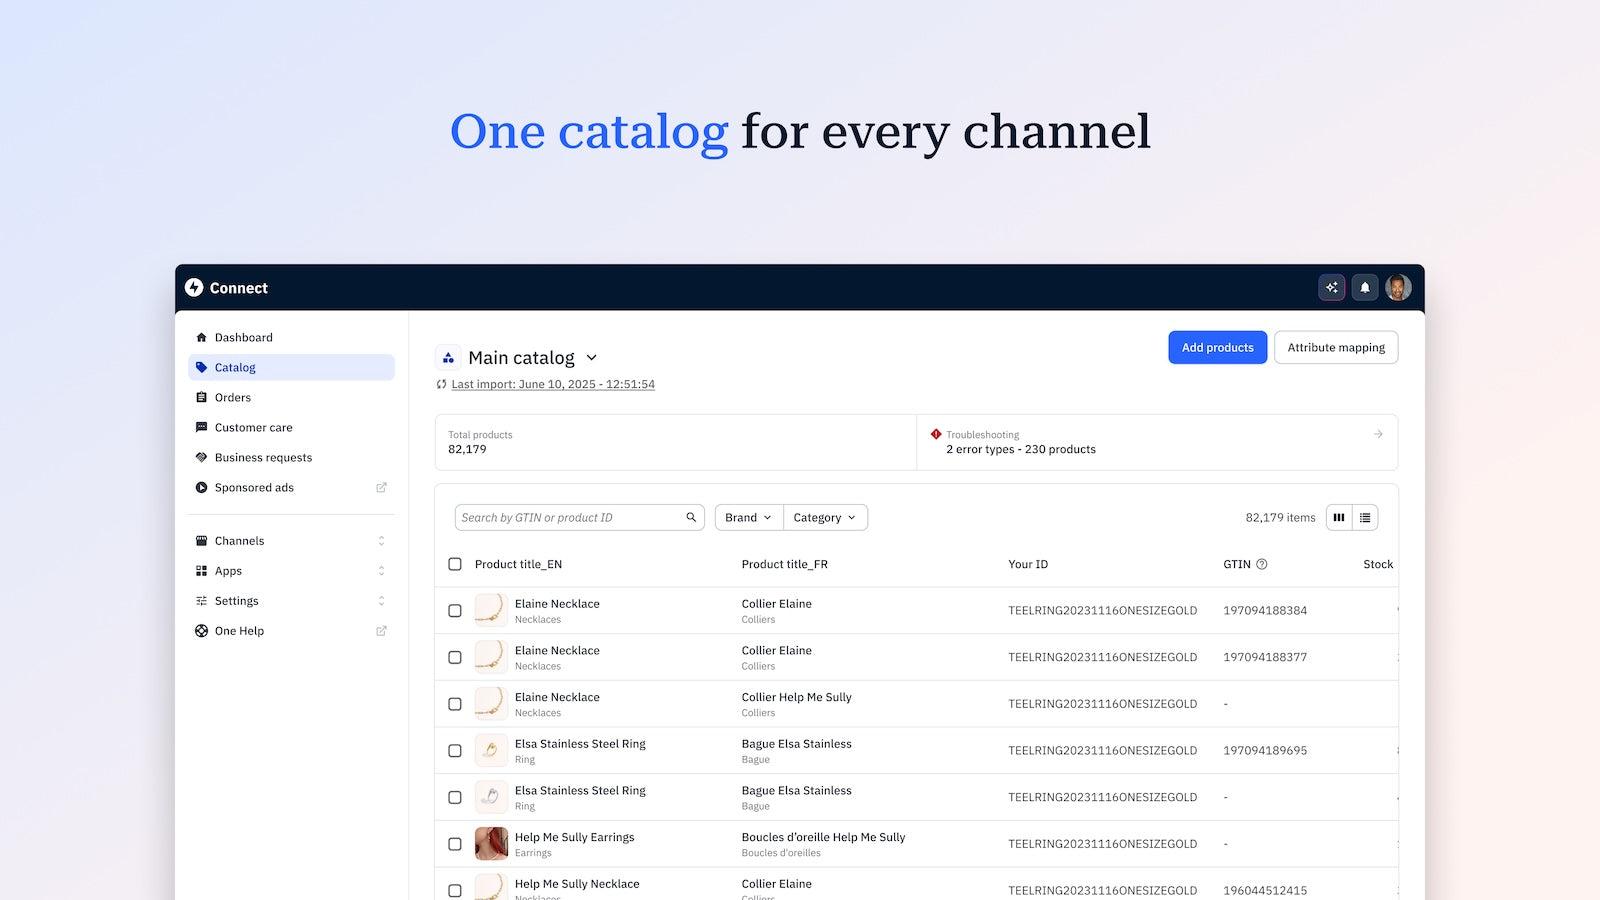Click first Elsa Stainless Steel Ring thumbnail
1600x900 pixels.
(491, 750)
